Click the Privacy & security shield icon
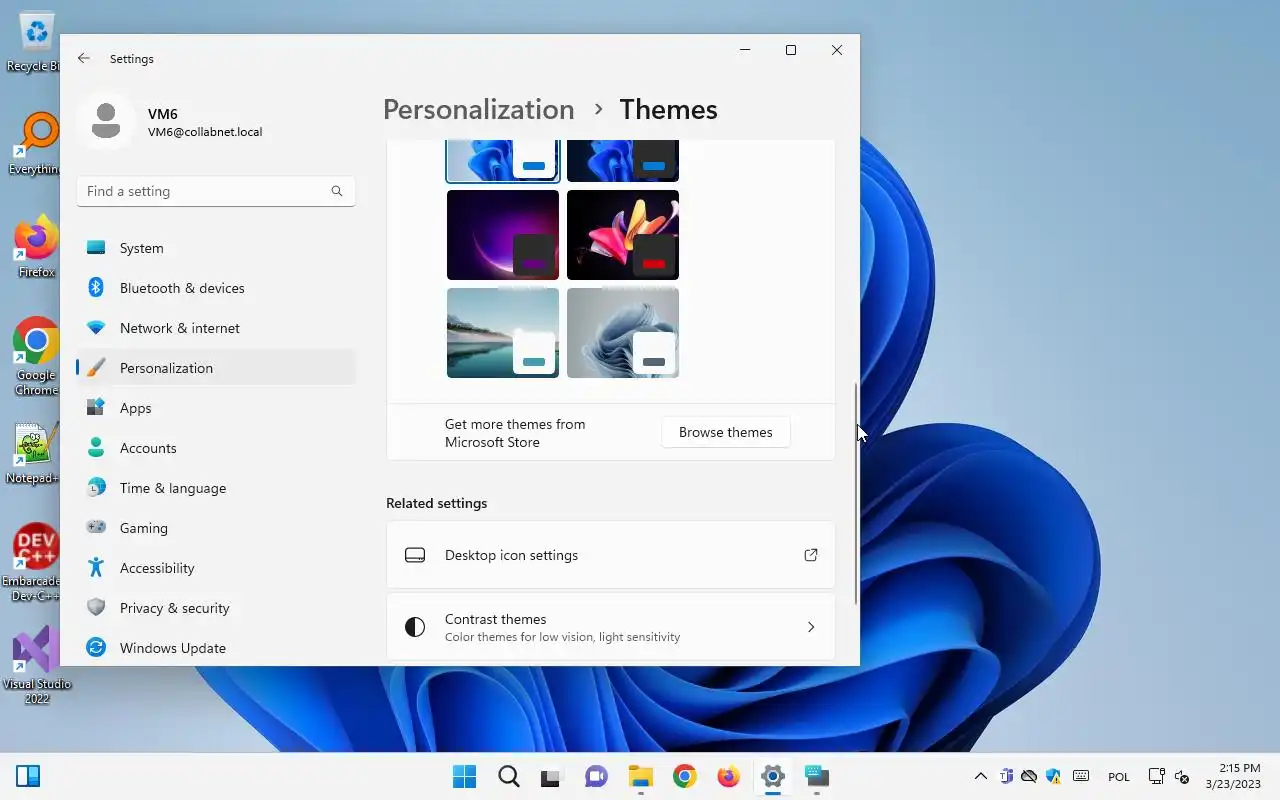Image resolution: width=1280 pixels, height=800 pixels. point(96,608)
